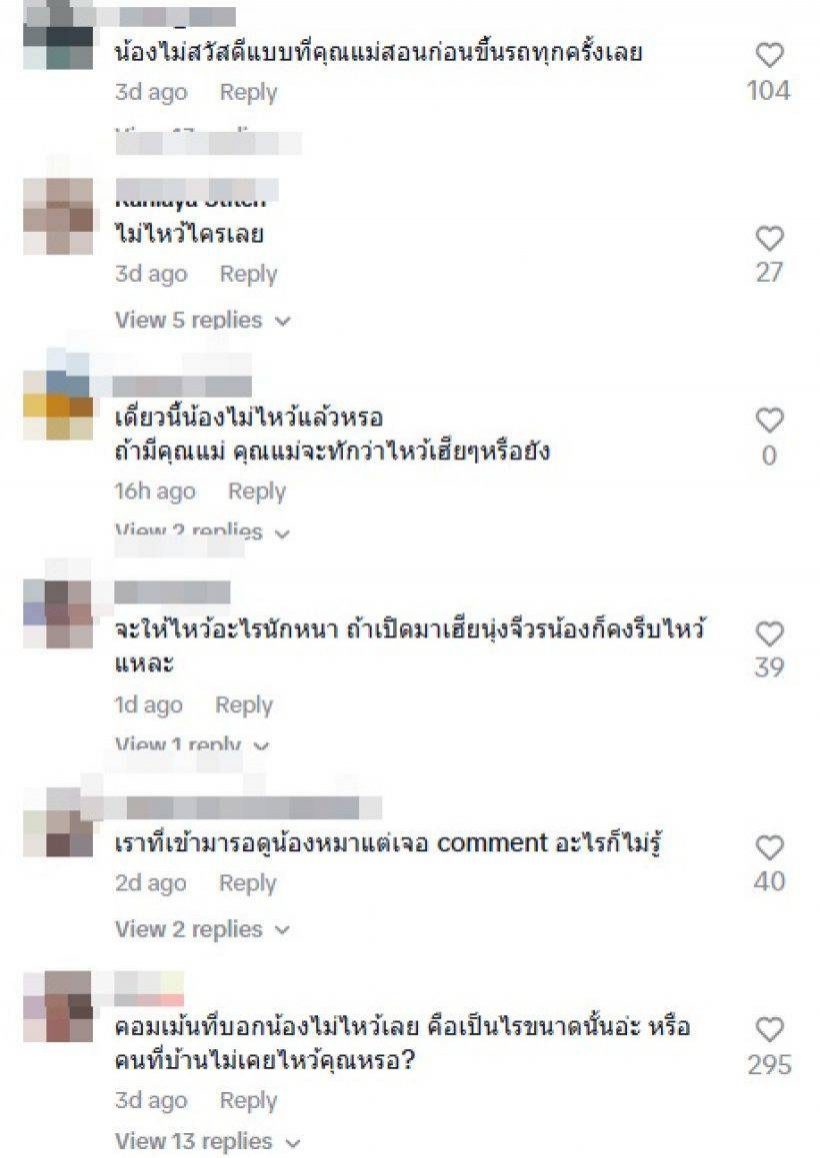The width and height of the screenshot is (820, 1158).
Task: Expand View 5 replies
Action: click(203, 320)
